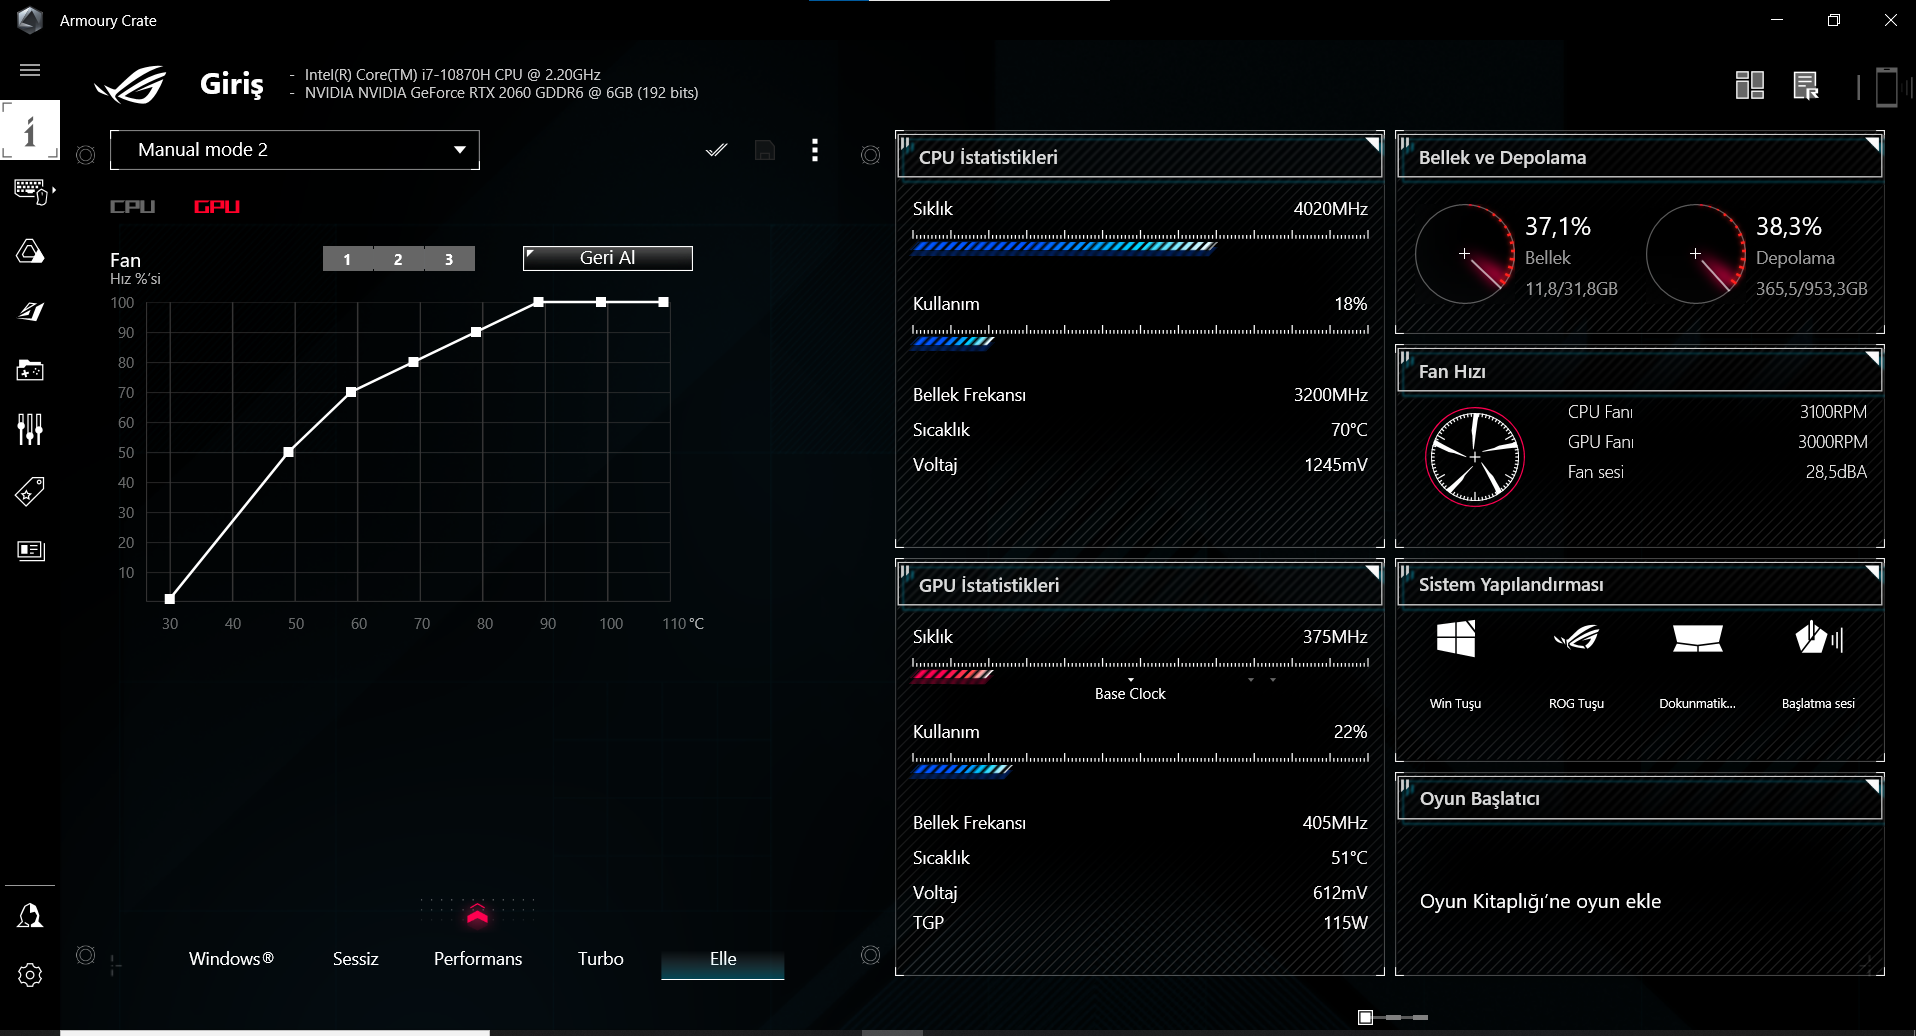The height and width of the screenshot is (1036, 1916).
Task: Click the dashboard page indicator at bottom
Action: click(1393, 1017)
